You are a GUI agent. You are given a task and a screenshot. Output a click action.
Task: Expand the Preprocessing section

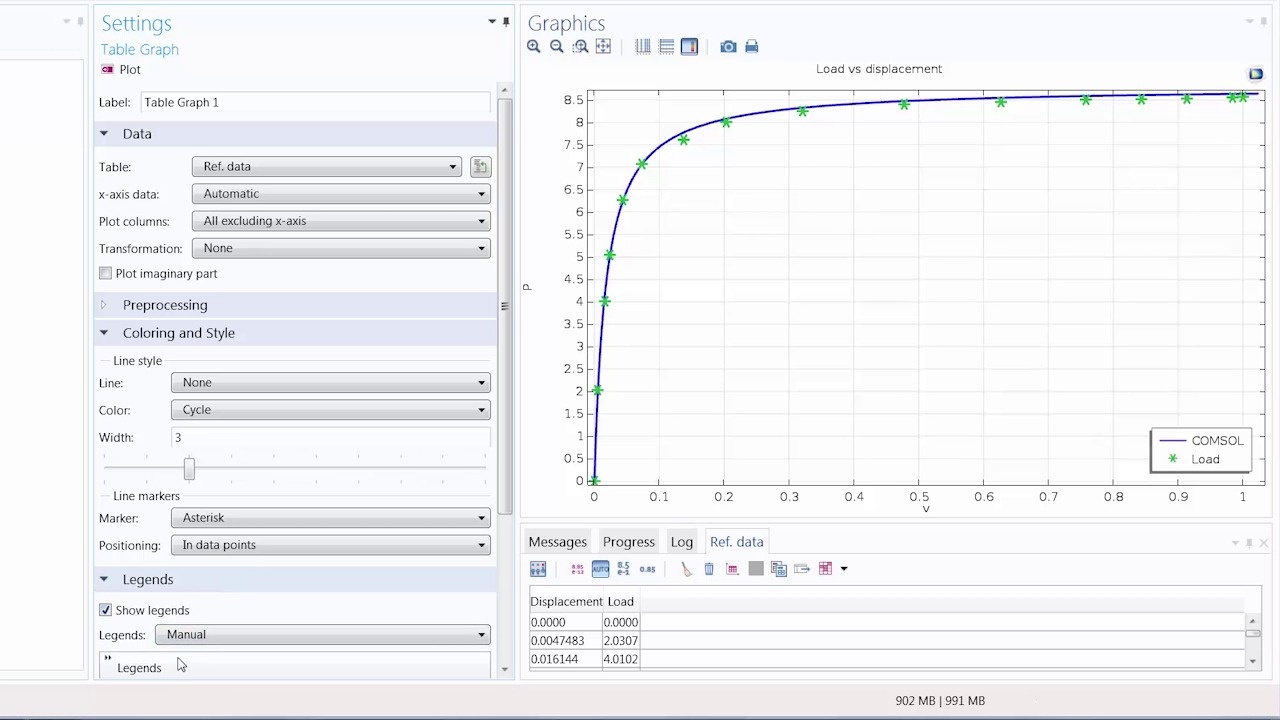pos(103,305)
